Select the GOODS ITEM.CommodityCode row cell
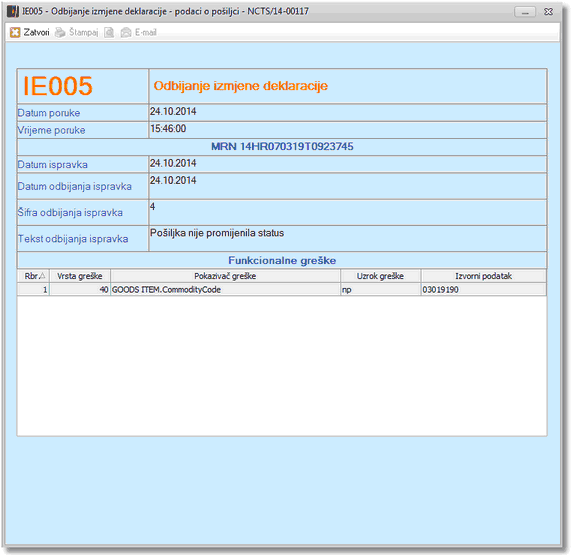The width and height of the screenshot is (573, 558). click(x=225, y=289)
